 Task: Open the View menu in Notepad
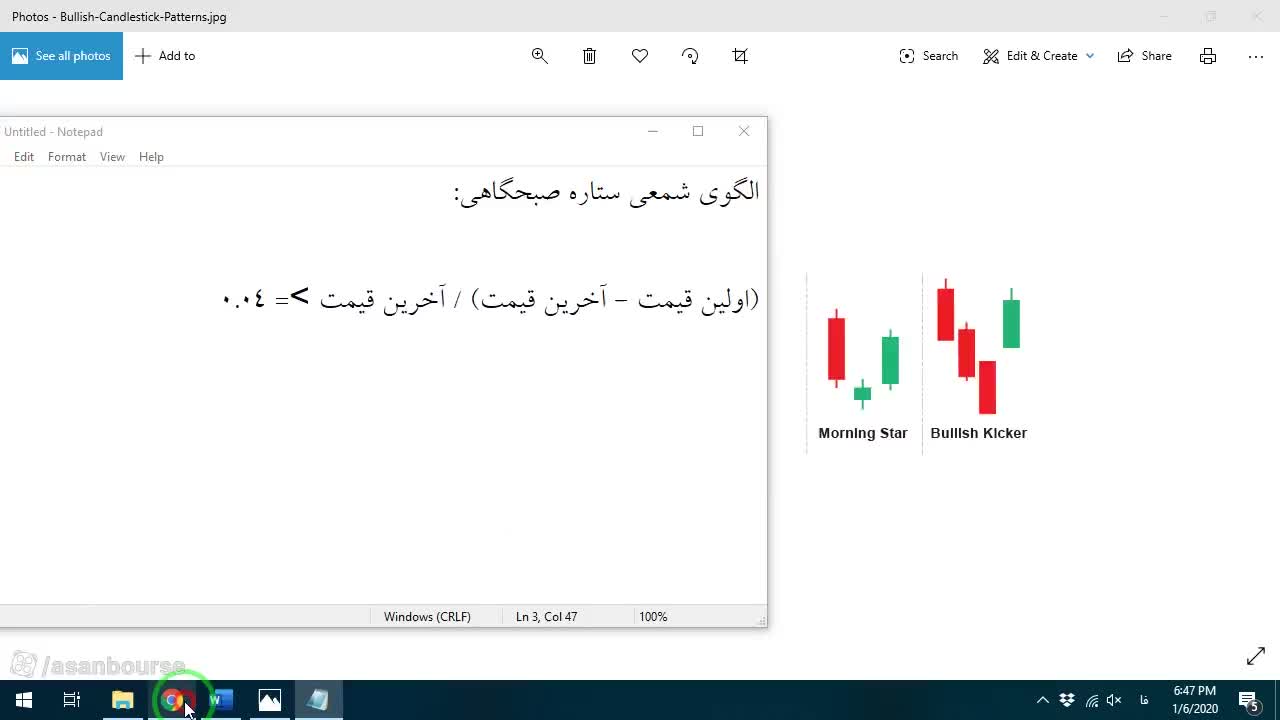[x=112, y=157]
